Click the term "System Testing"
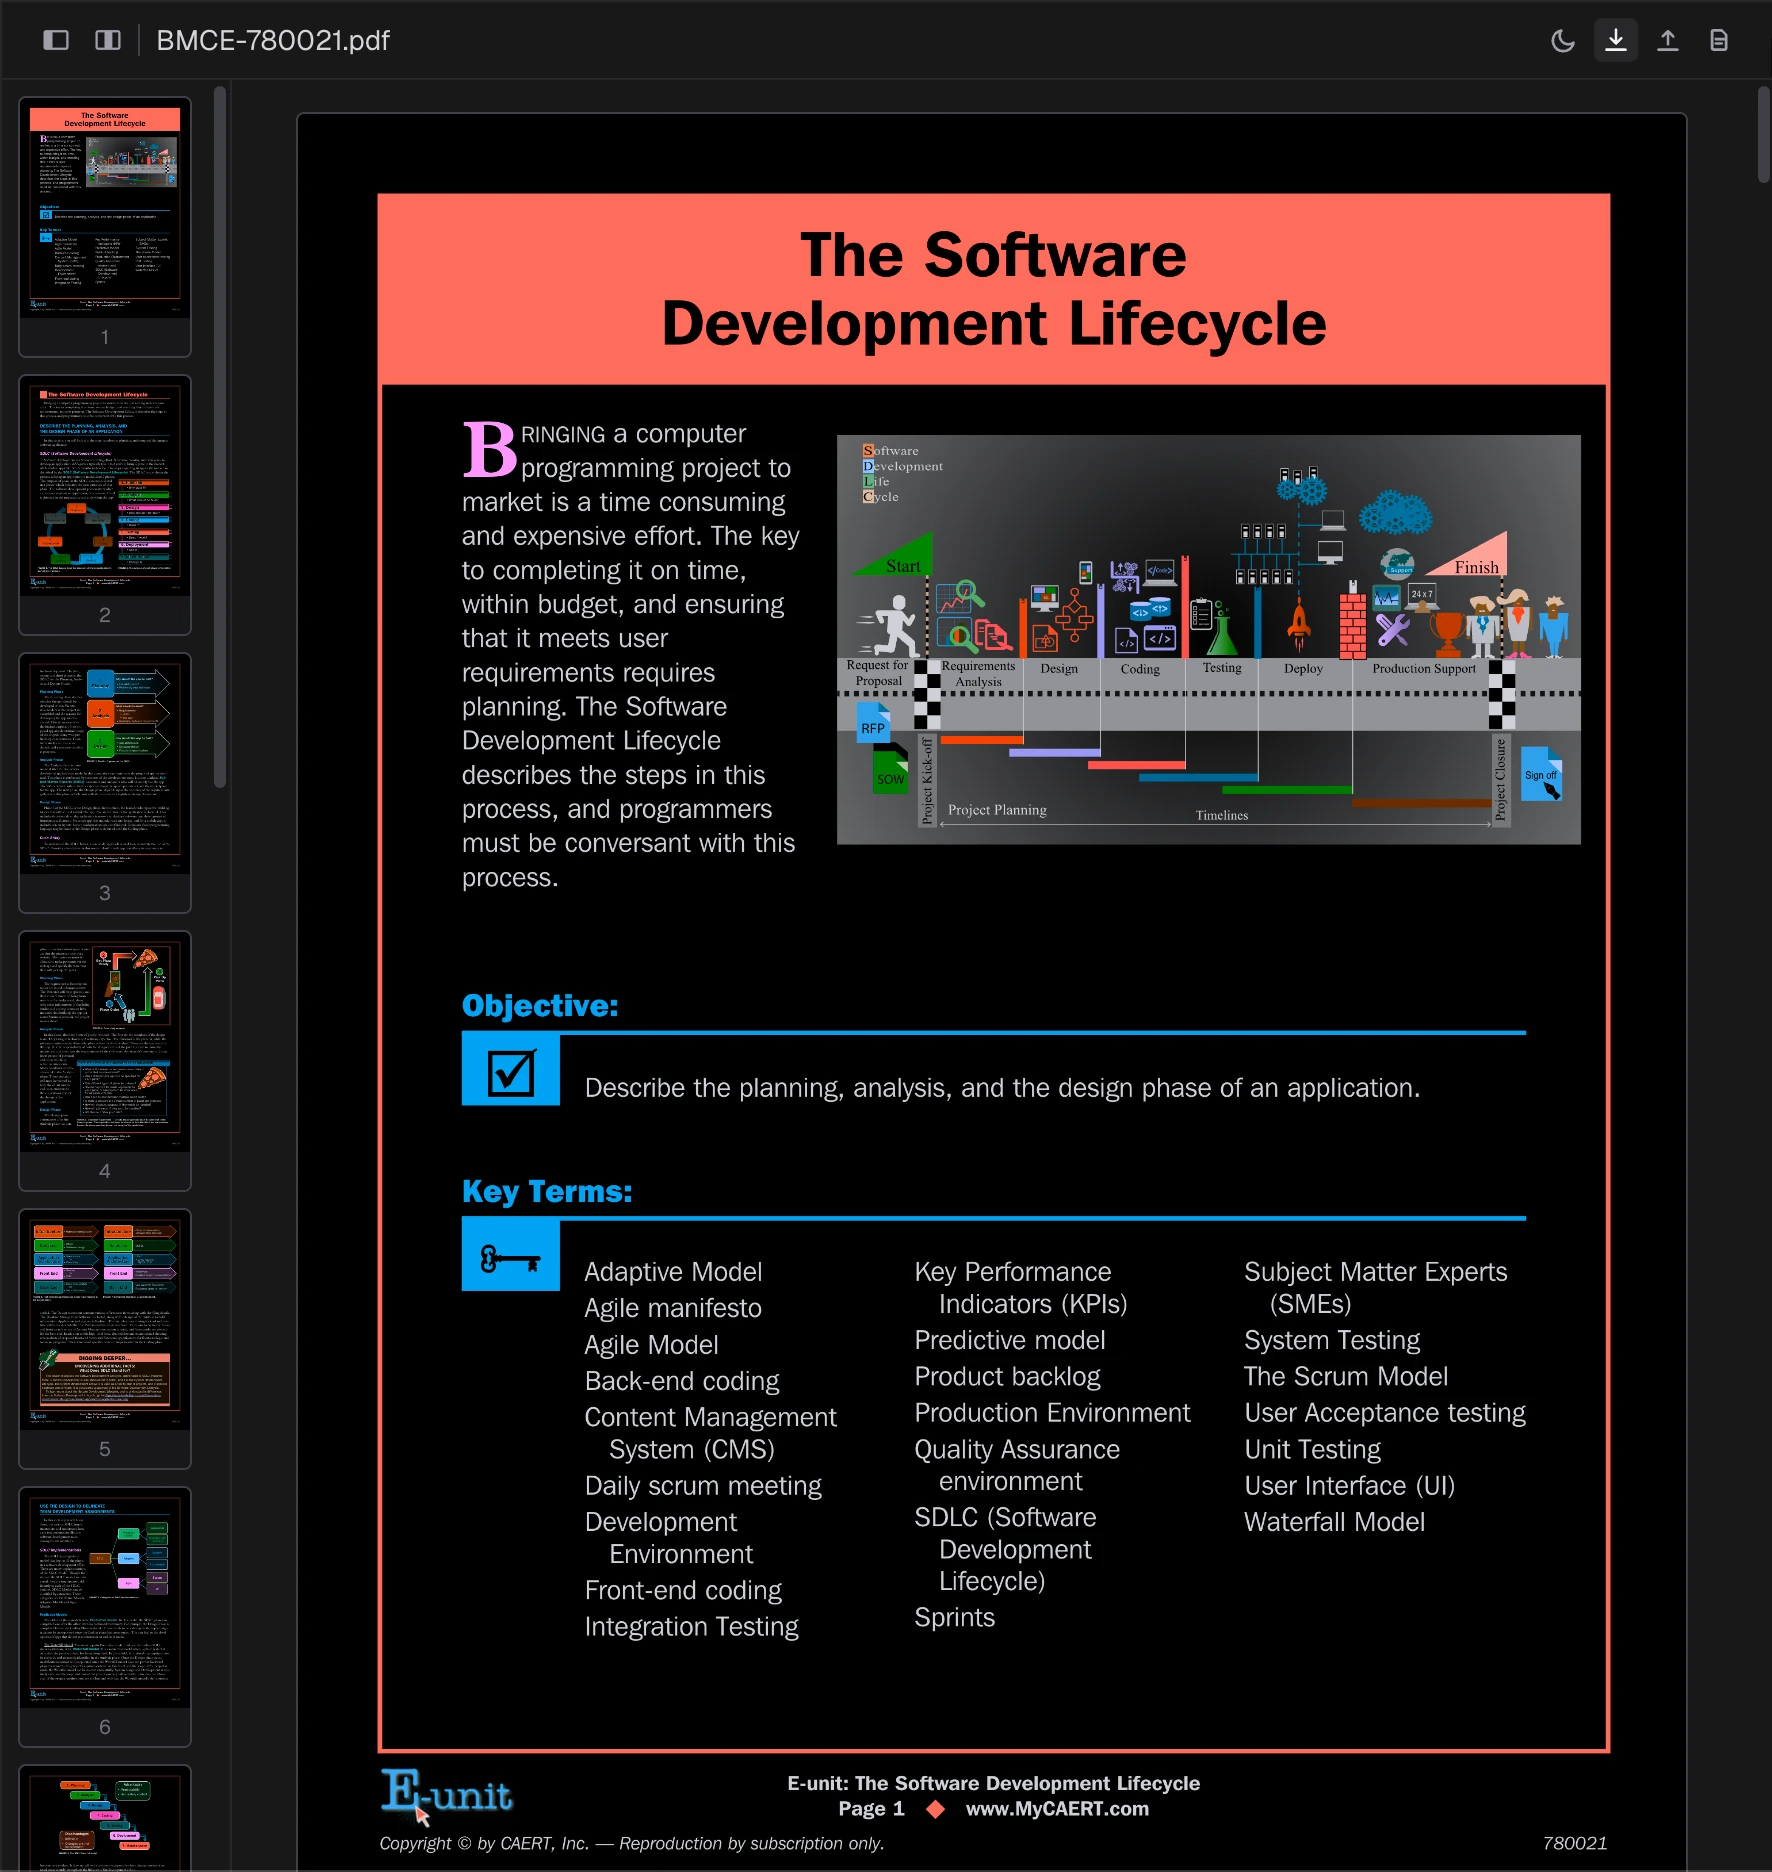 [1332, 1340]
